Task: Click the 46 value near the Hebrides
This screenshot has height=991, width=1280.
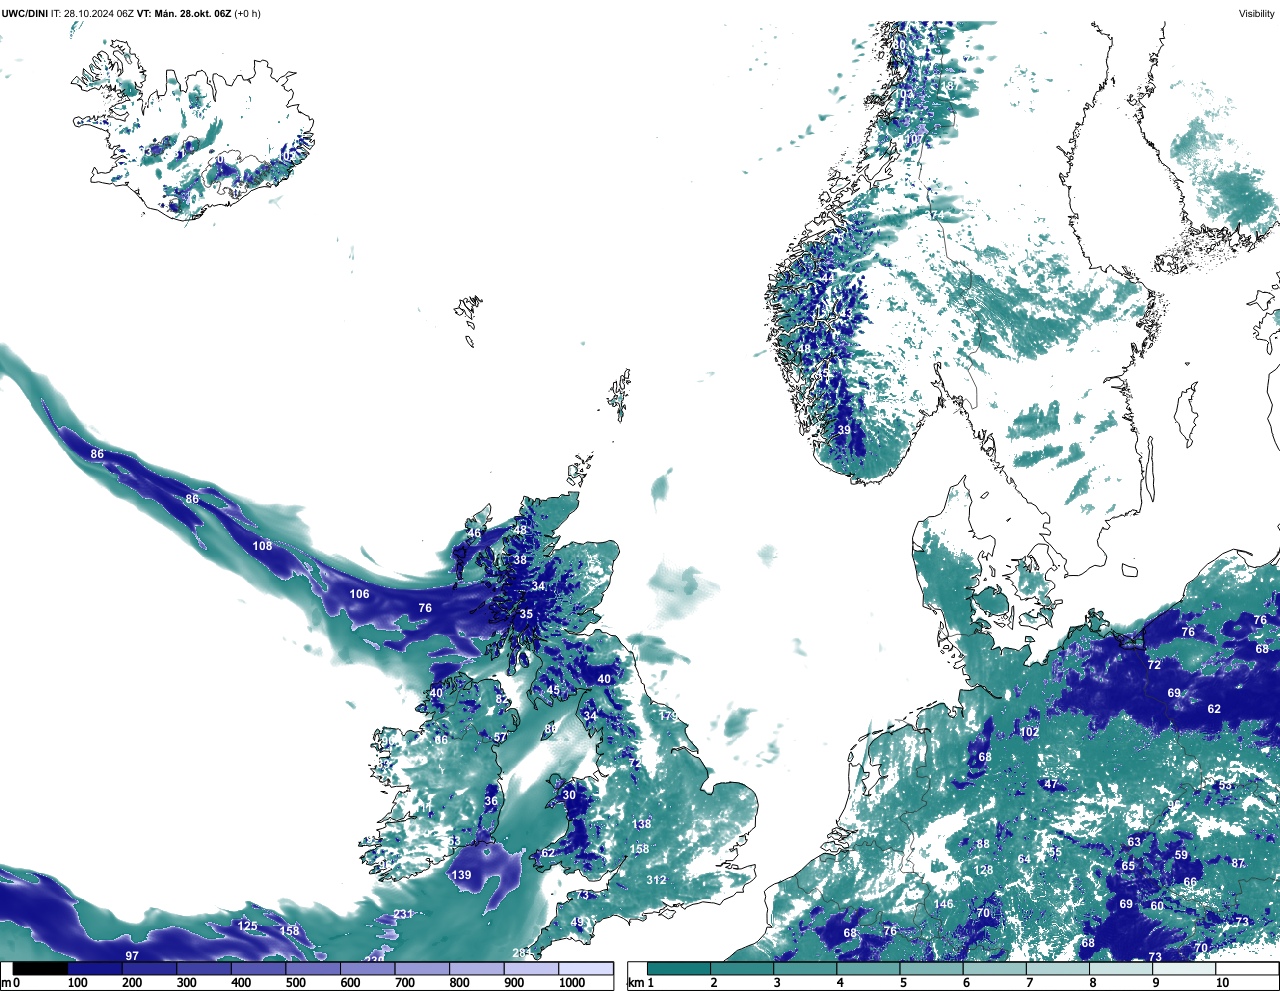Action: (474, 534)
